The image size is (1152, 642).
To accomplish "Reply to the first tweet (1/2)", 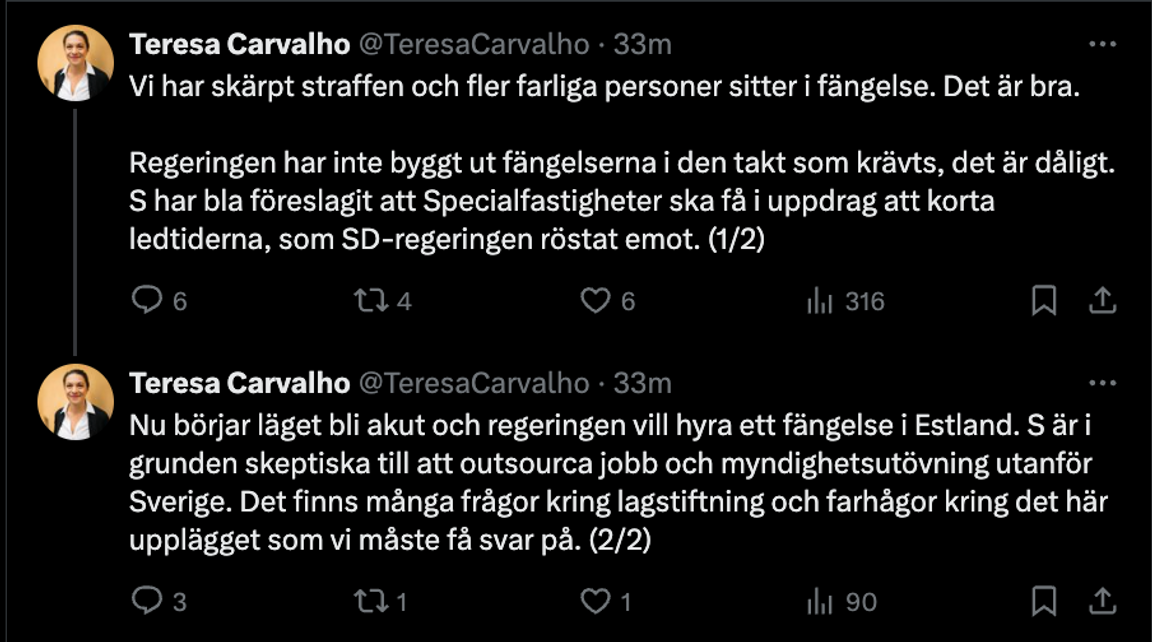I will pos(146,300).
